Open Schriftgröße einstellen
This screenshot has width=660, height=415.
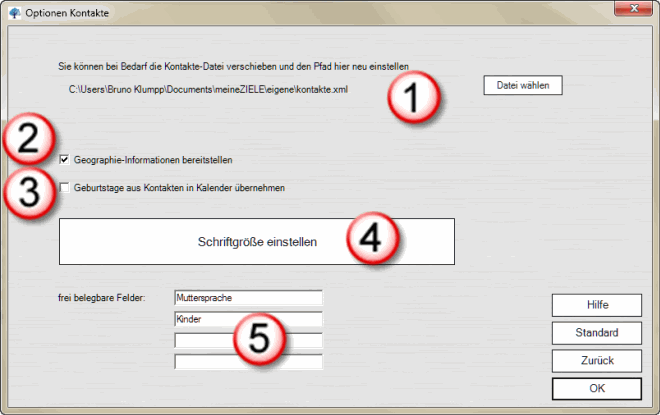coord(257,241)
